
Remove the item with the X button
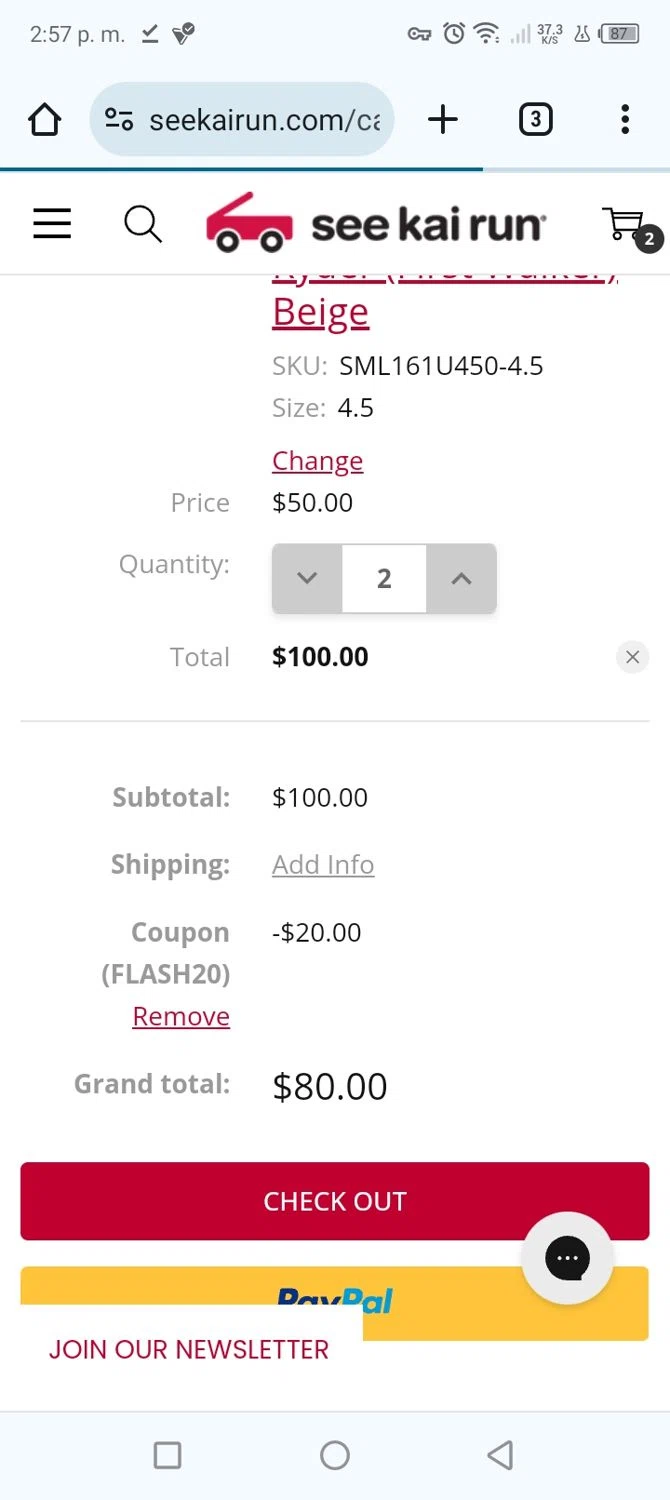click(x=632, y=657)
